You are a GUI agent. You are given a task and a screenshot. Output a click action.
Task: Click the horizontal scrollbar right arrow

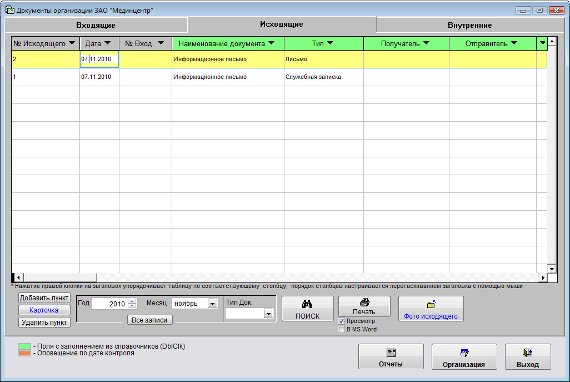[x=543, y=278]
